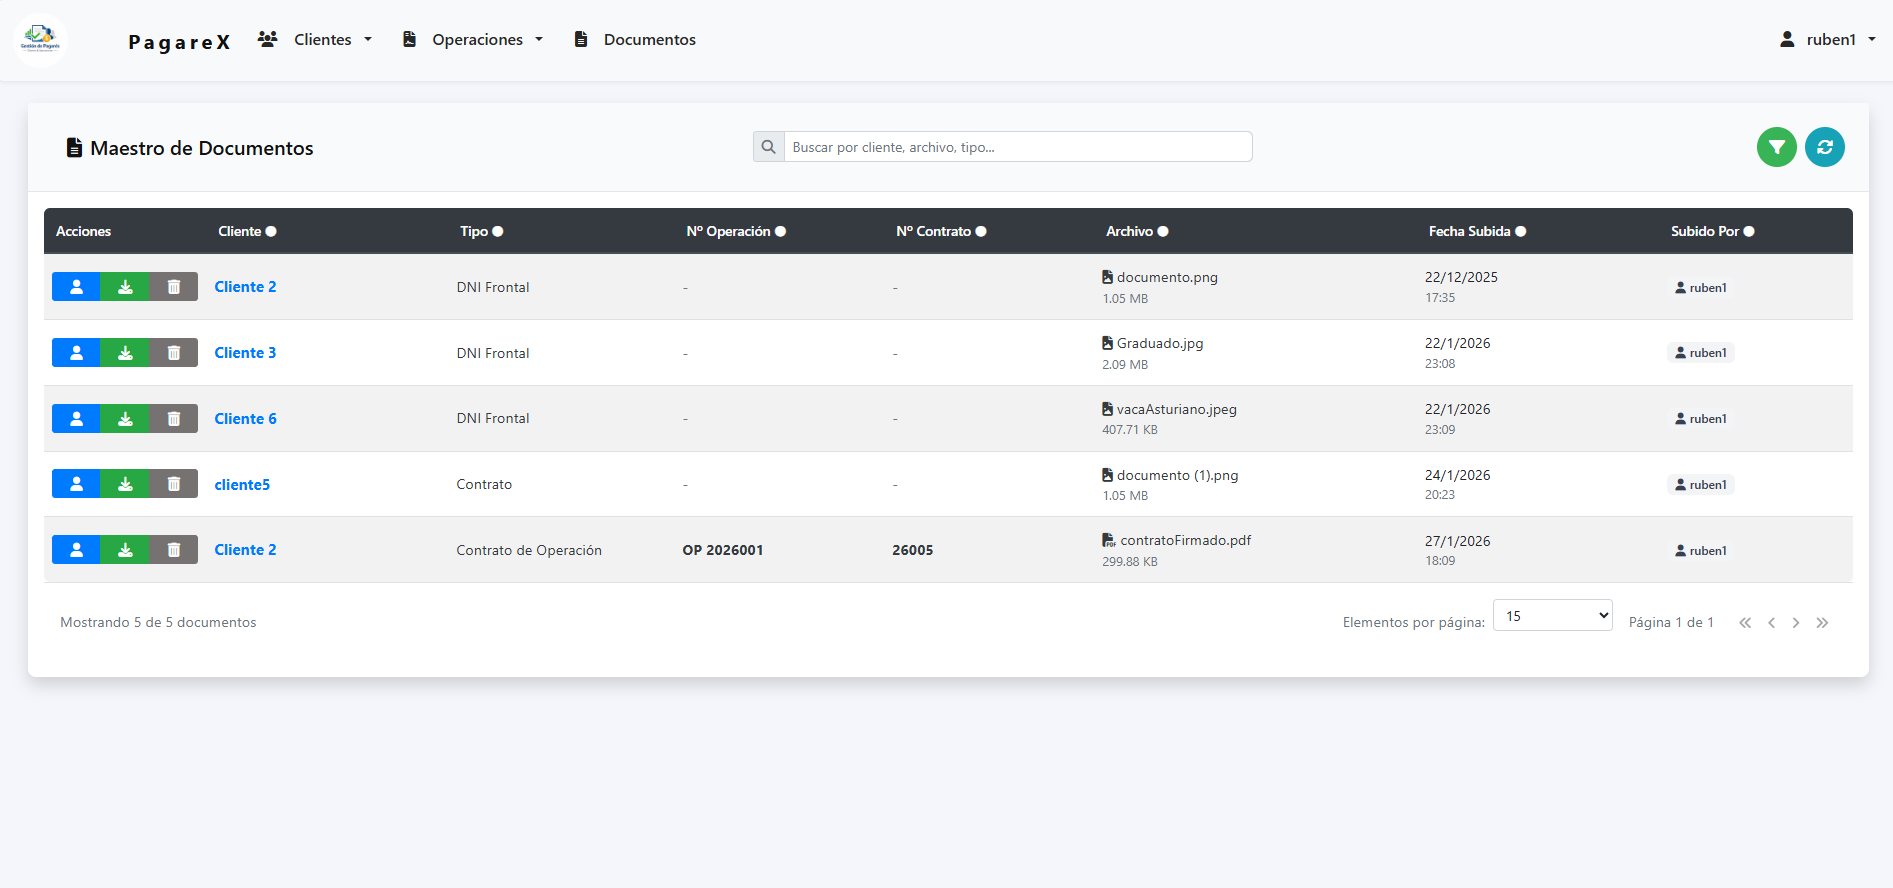View client profile for Cliente 6 row

coord(76,419)
